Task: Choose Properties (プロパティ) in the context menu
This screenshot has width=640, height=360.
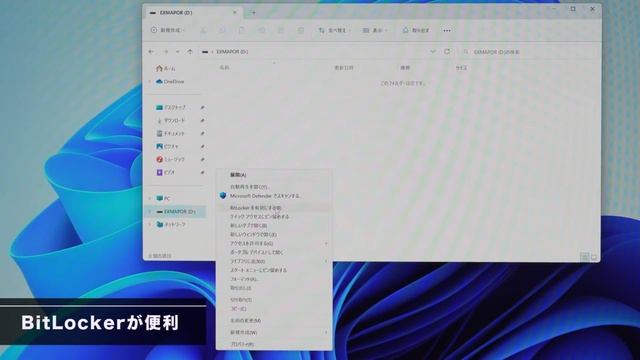Action: (x=274, y=344)
